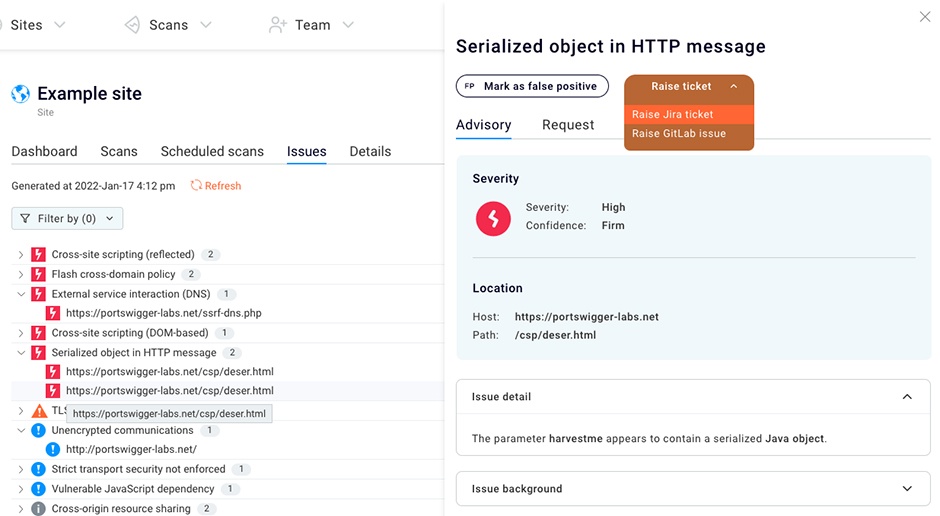Choose Raise GitLab issue option

689,134
